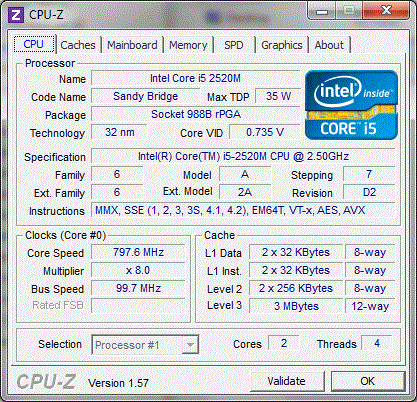This screenshot has height=402, width=417.
Task: Click the L1 Inst. size 2 x 32 KBytes
Action: coord(296,270)
